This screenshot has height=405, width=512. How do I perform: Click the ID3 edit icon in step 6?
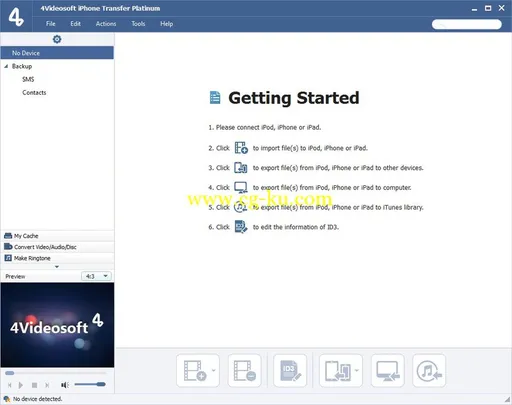coord(241,227)
